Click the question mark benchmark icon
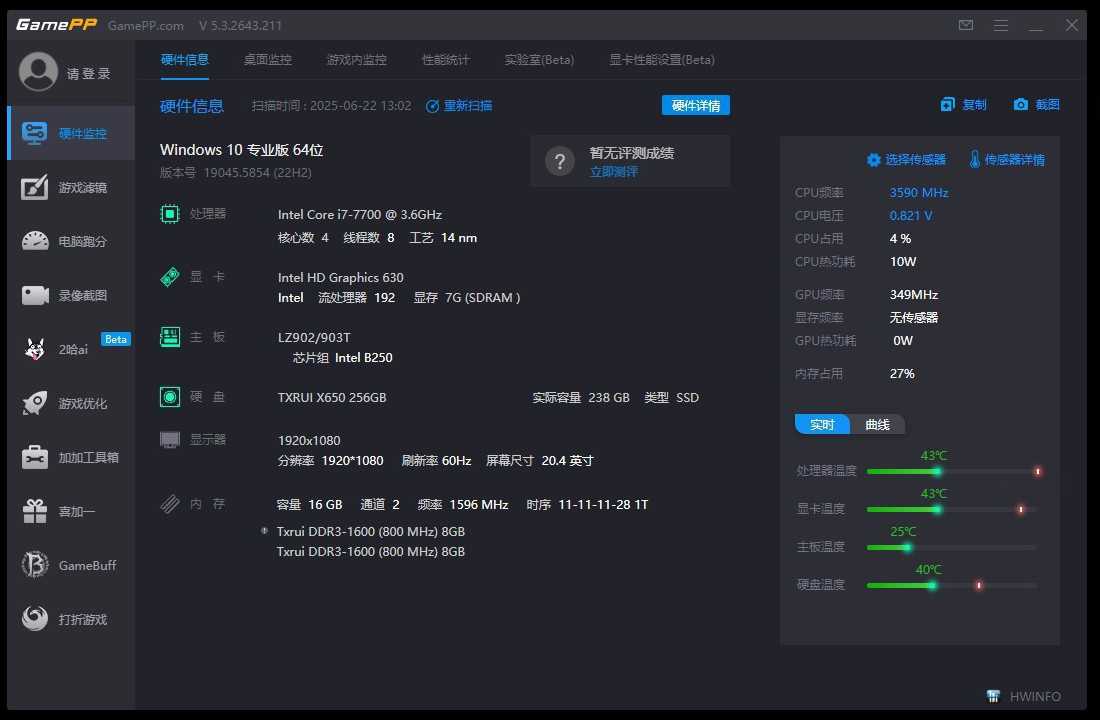Viewport: 1100px width, 720px height. [560, 162]
